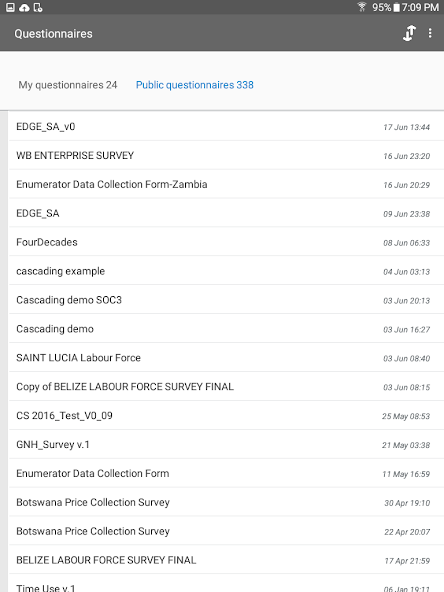Tap the image notification icon in status bar

tap(10, 8)
